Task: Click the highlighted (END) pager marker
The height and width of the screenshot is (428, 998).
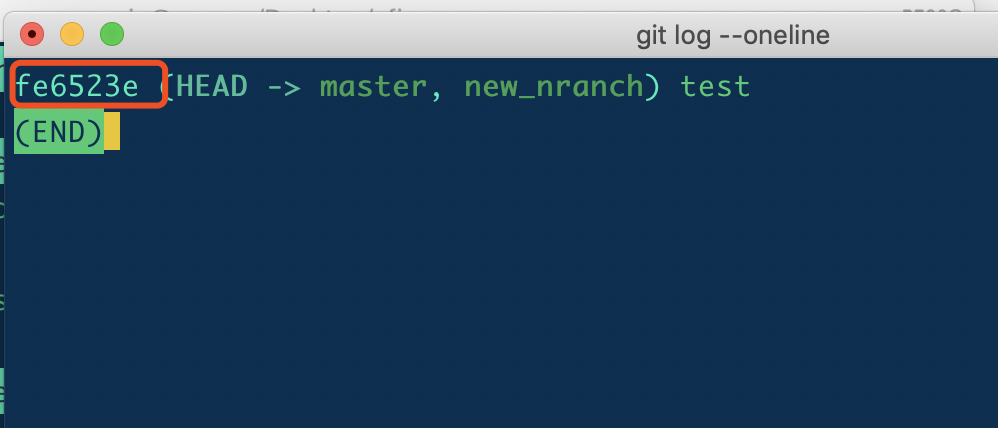Action: point(59,131)
